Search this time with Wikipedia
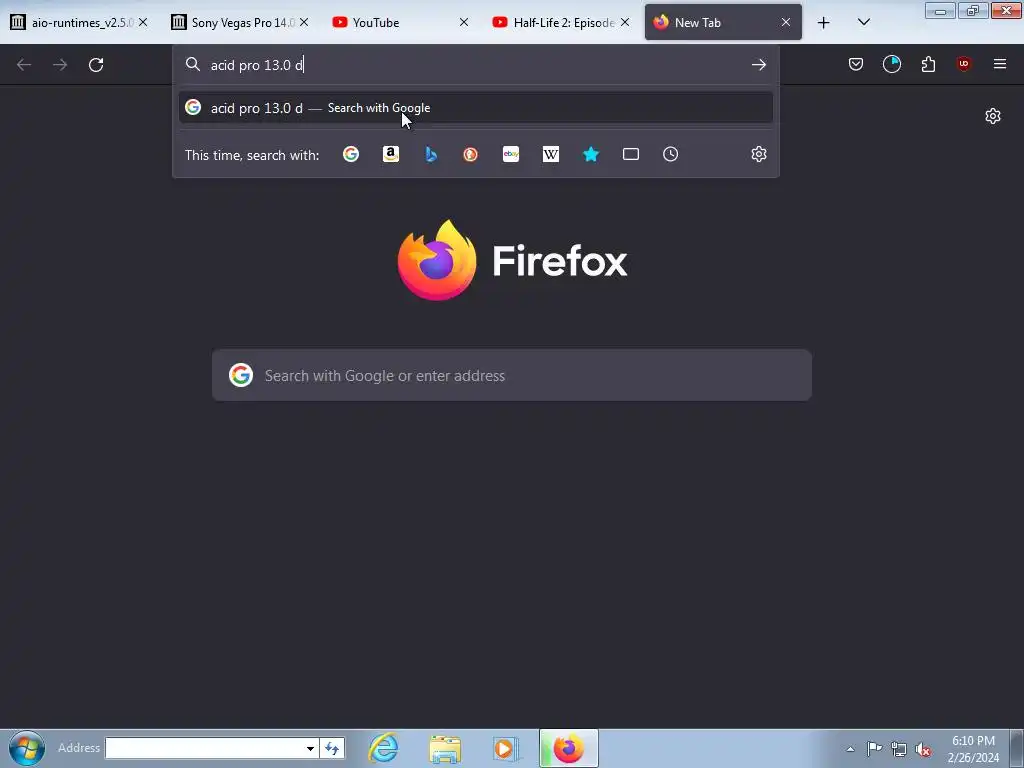The image size is (1024, 768). 551,154
